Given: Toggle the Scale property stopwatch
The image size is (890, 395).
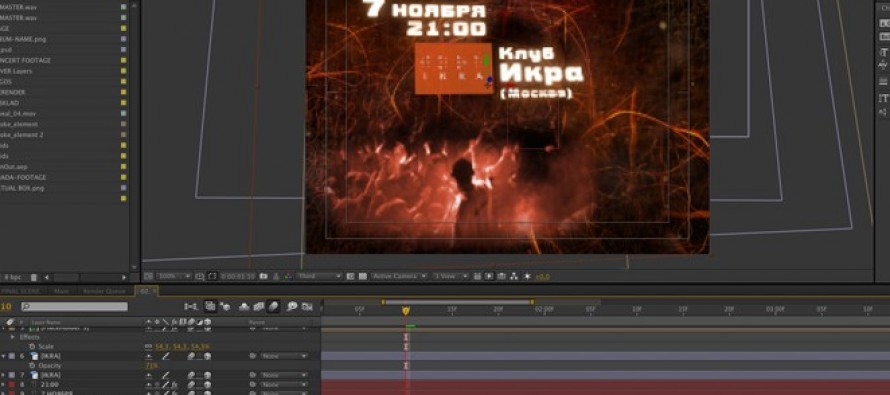Looking at the screenshot, I should [32, 346].
